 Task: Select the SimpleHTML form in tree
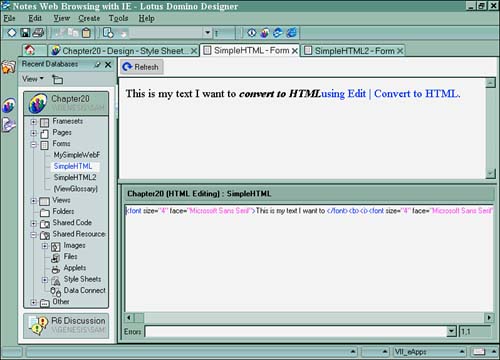point(73,166)
